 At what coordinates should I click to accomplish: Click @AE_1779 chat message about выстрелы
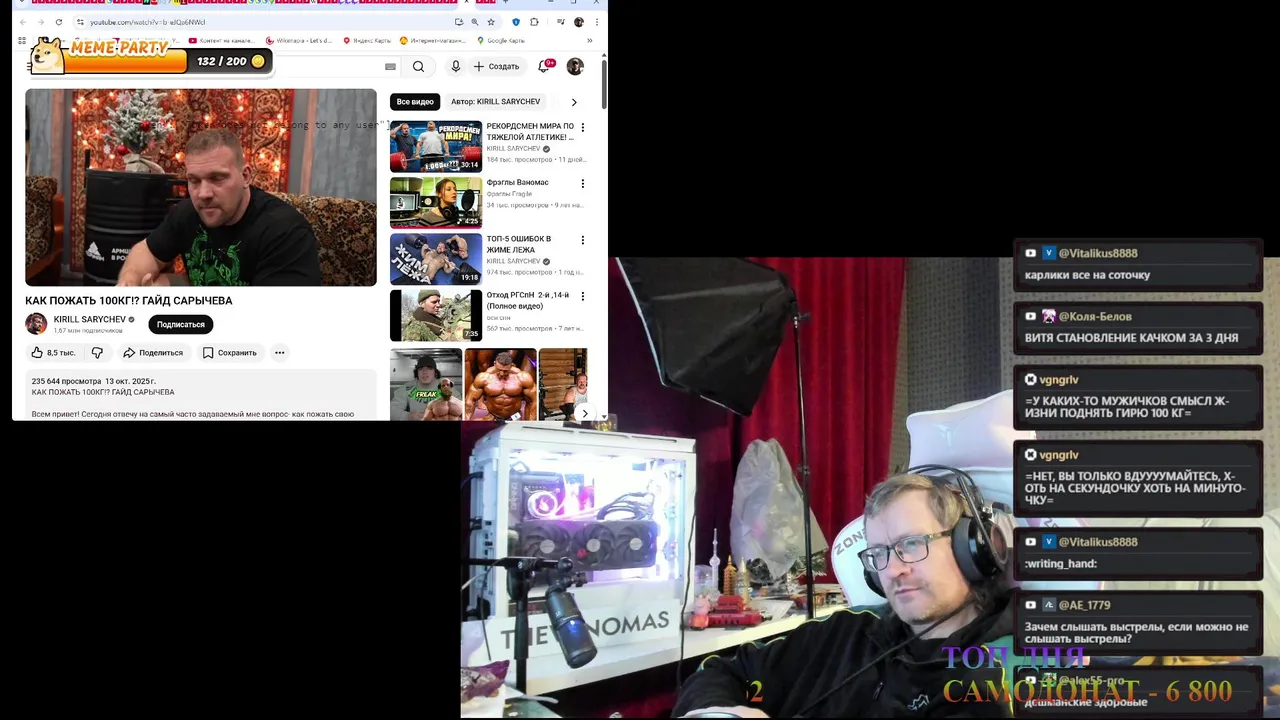1138,621
